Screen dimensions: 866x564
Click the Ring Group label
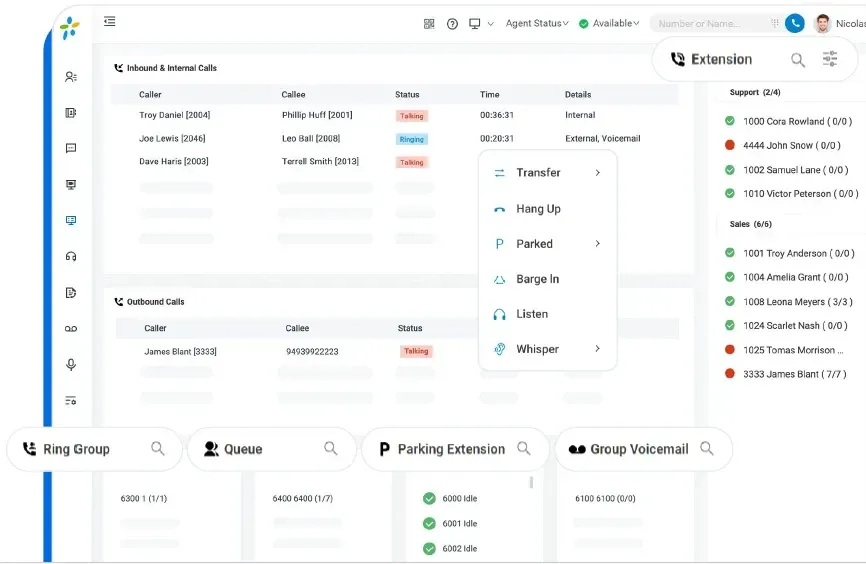(x=76, y=449)
